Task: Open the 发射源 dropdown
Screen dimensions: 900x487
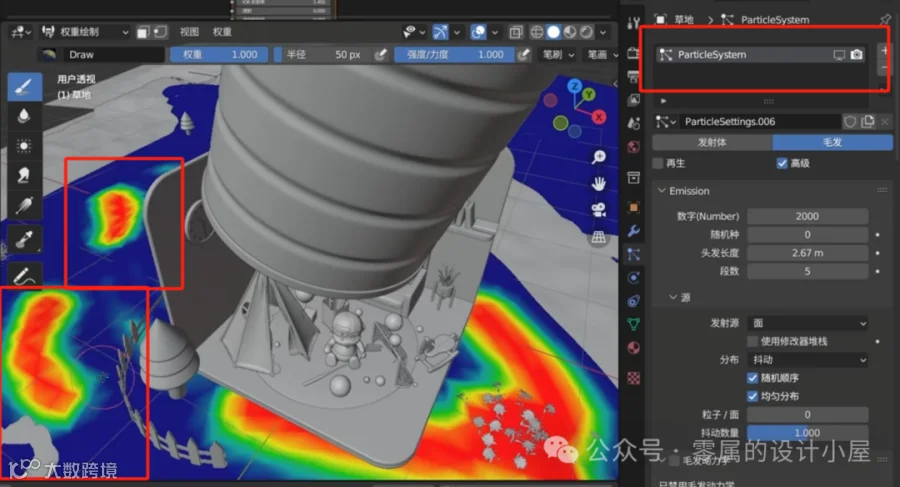Action: pos(808,323)
